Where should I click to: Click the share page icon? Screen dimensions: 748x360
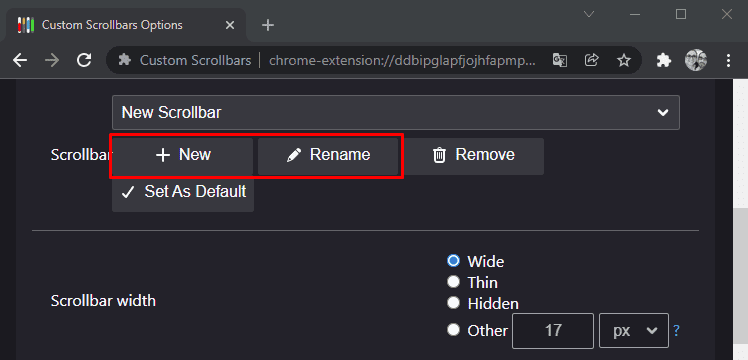click(592, 61)
